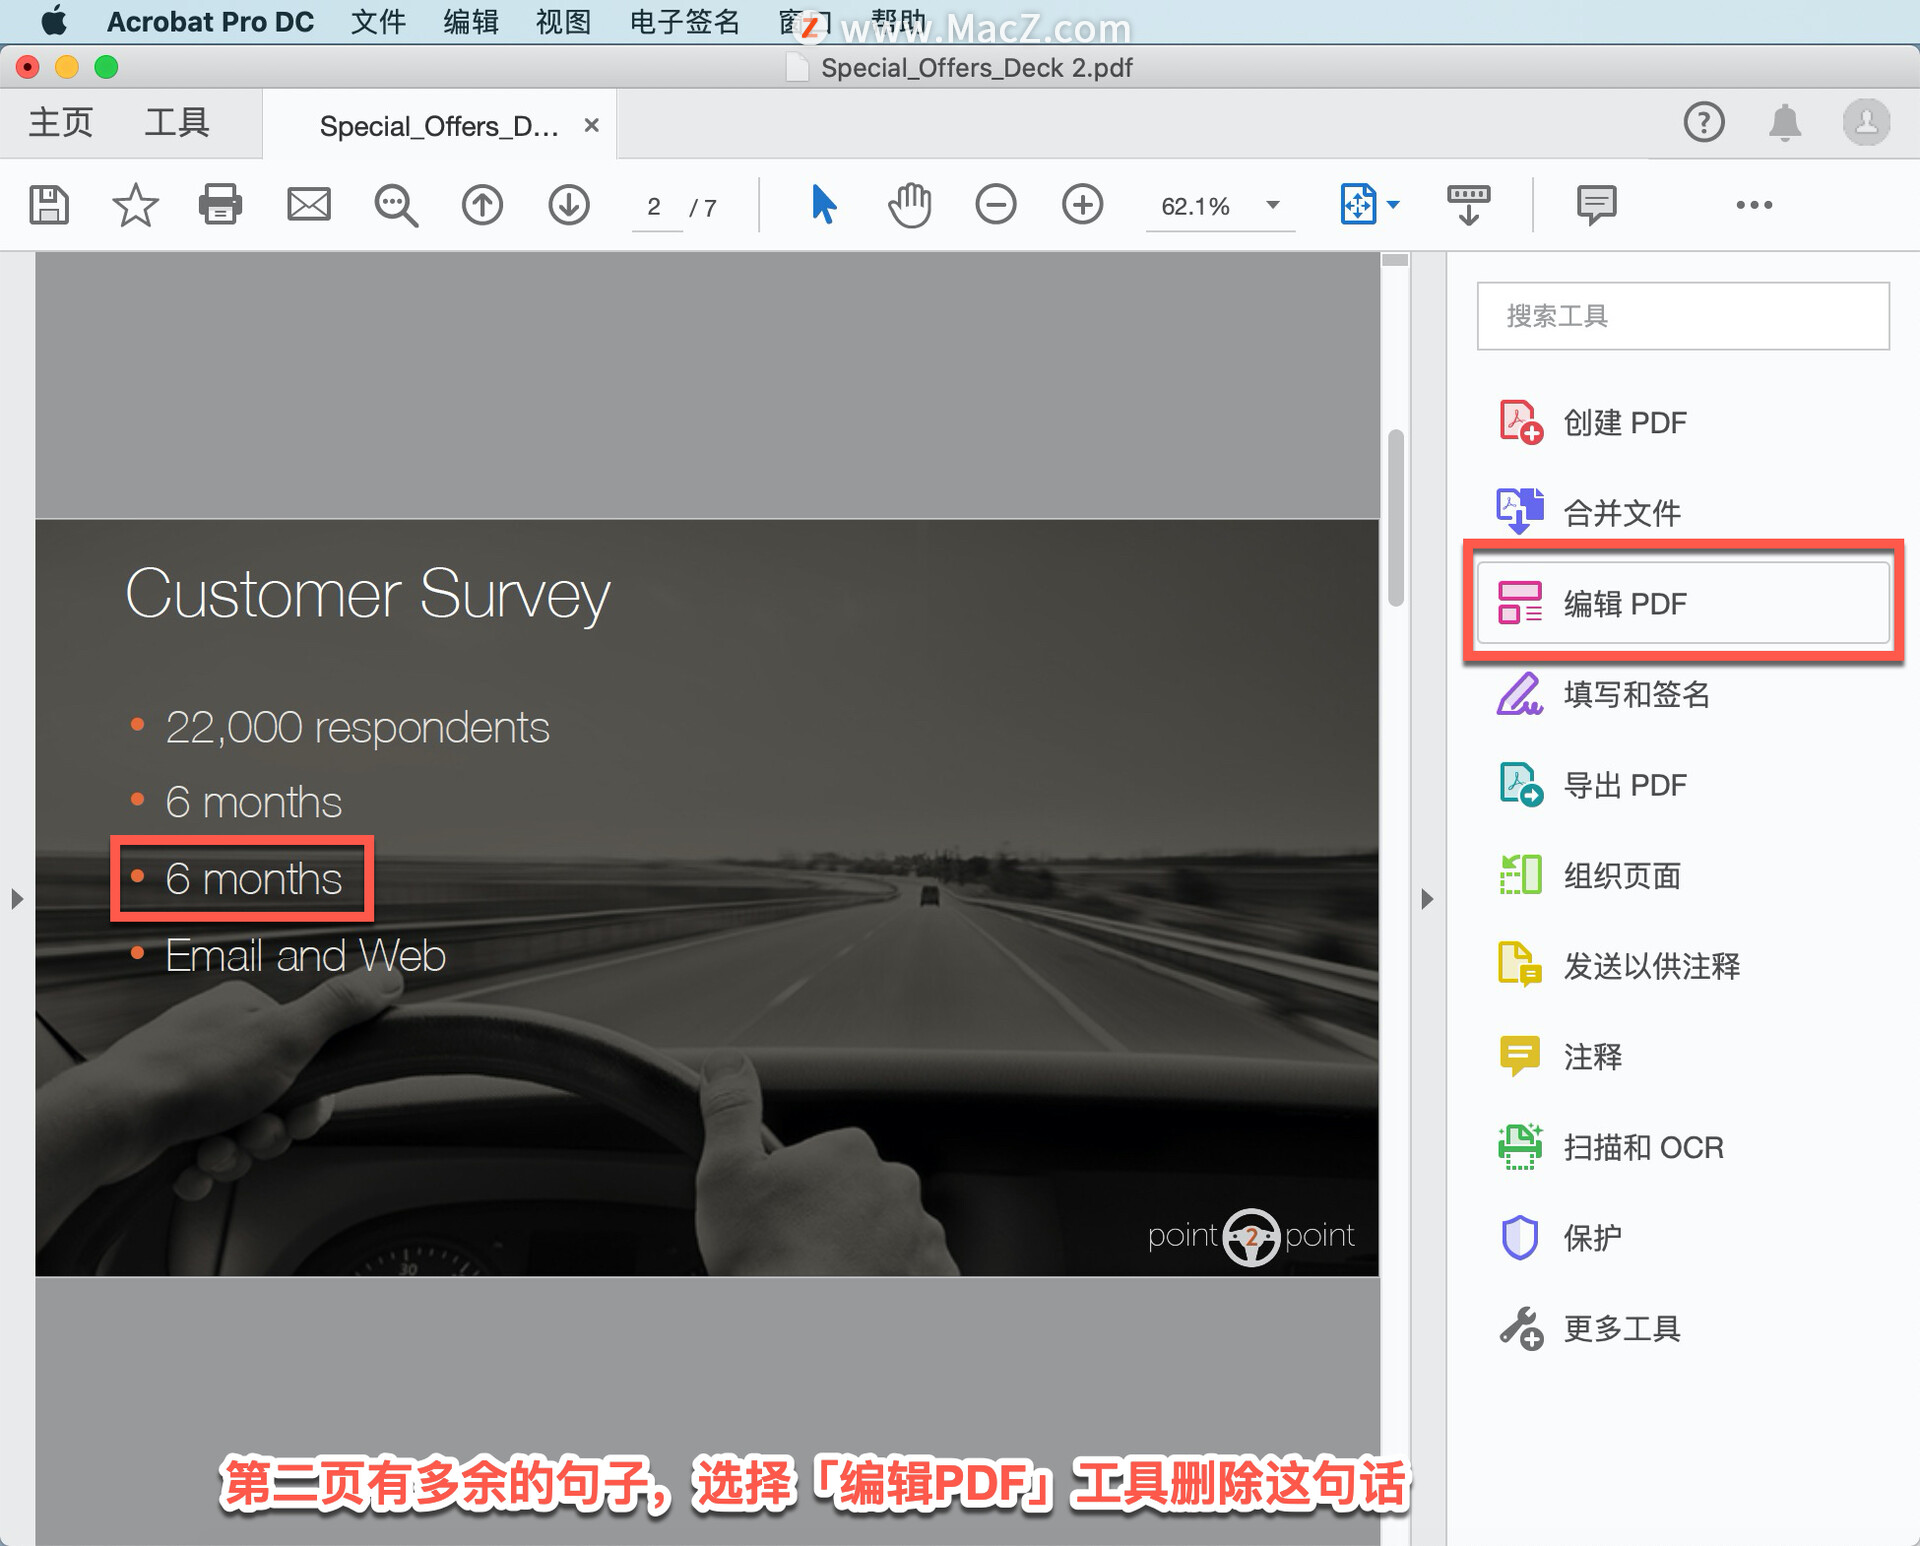Viewport: 1920px width, 1546px height.
Task: Open 合并文件 tool
Action: tap(1683, 513)
